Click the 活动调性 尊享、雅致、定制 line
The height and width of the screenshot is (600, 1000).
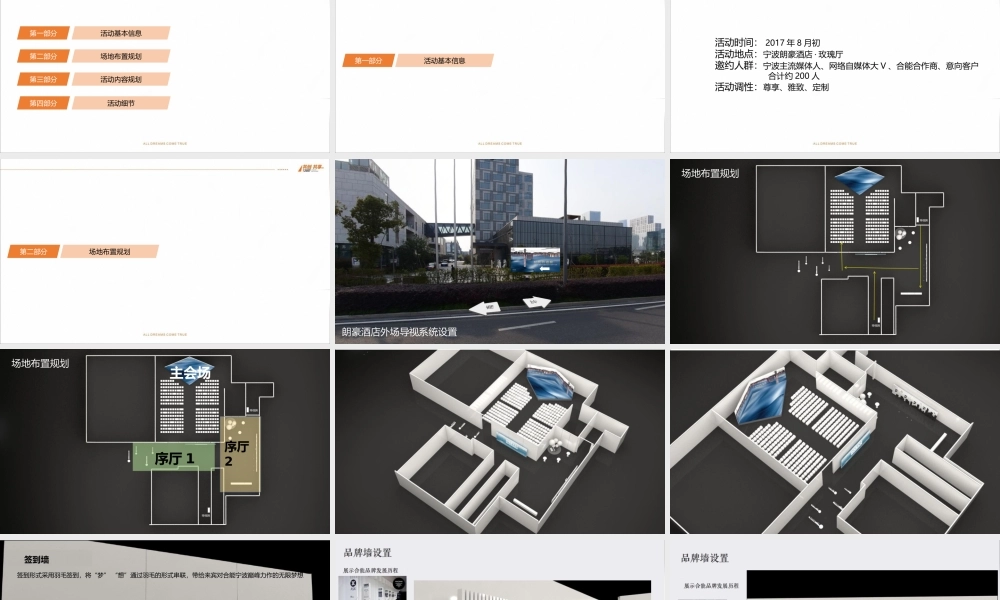[x=772, y=87]
